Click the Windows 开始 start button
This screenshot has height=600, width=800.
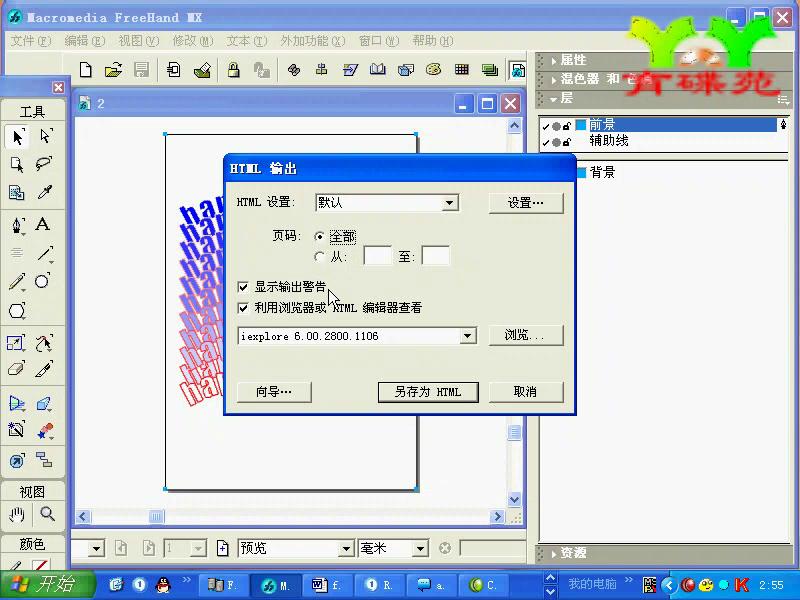(x=47, y=584)
